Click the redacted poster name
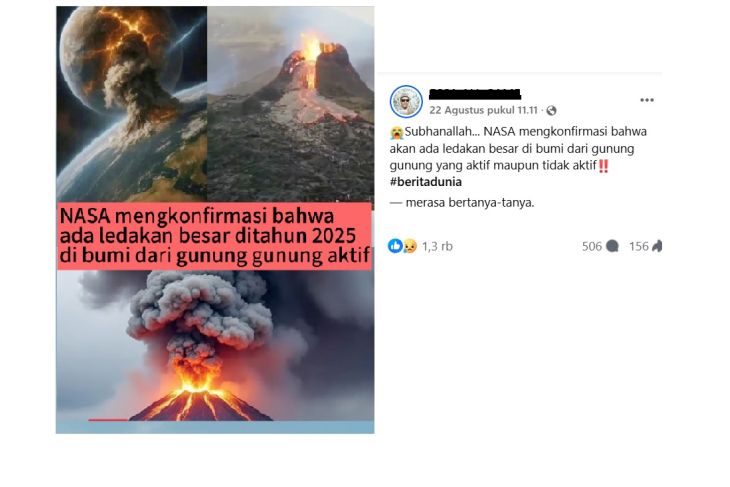Viewport: 730px width, 487px height. click(x=474, y=94)
